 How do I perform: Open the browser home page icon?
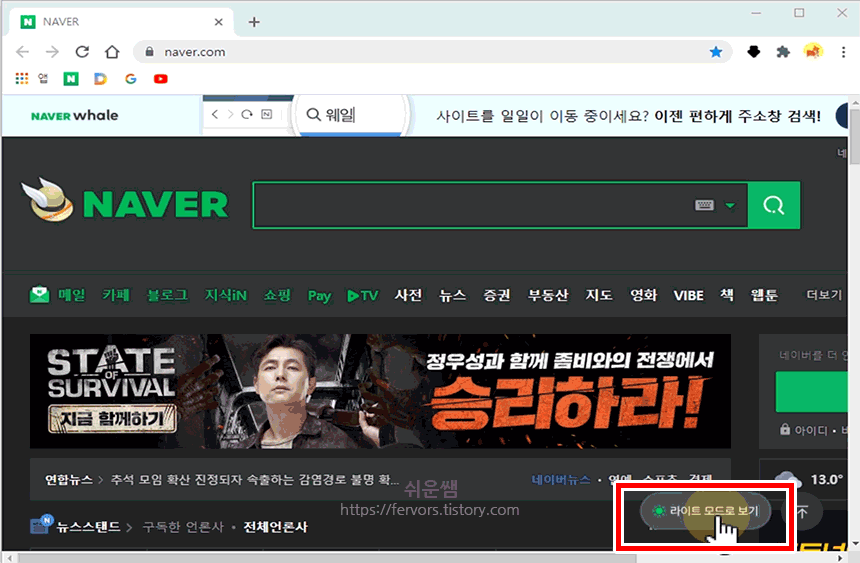click(112, 52)
